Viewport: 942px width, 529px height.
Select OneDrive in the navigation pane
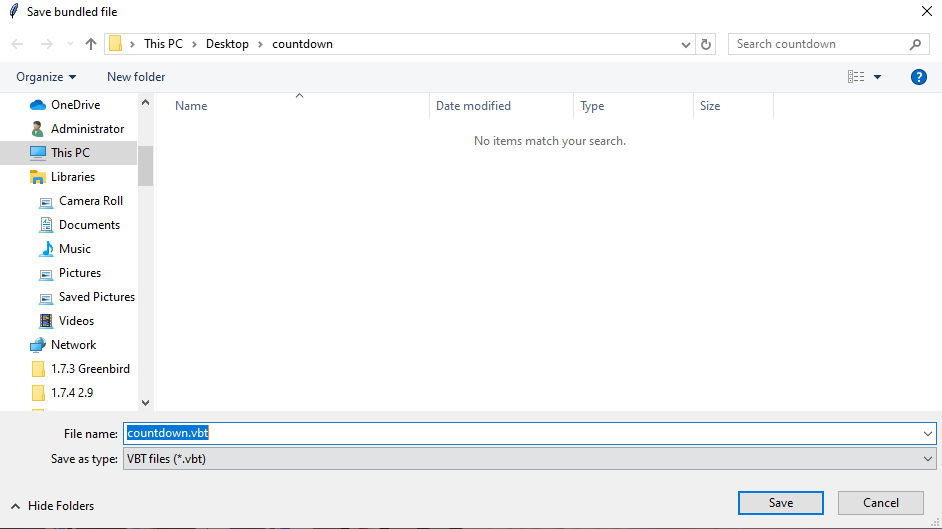[75, 105]
